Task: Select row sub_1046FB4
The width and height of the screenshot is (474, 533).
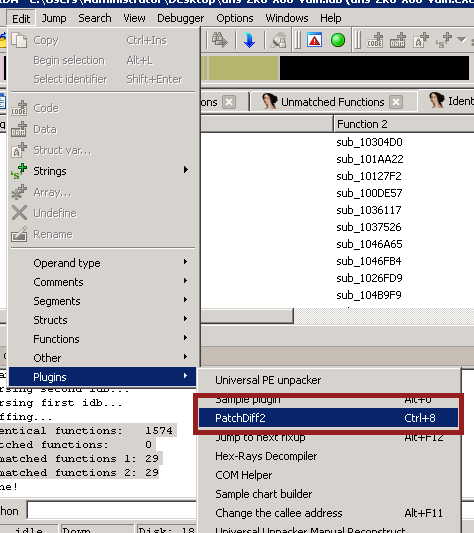Action: (369, 261)
